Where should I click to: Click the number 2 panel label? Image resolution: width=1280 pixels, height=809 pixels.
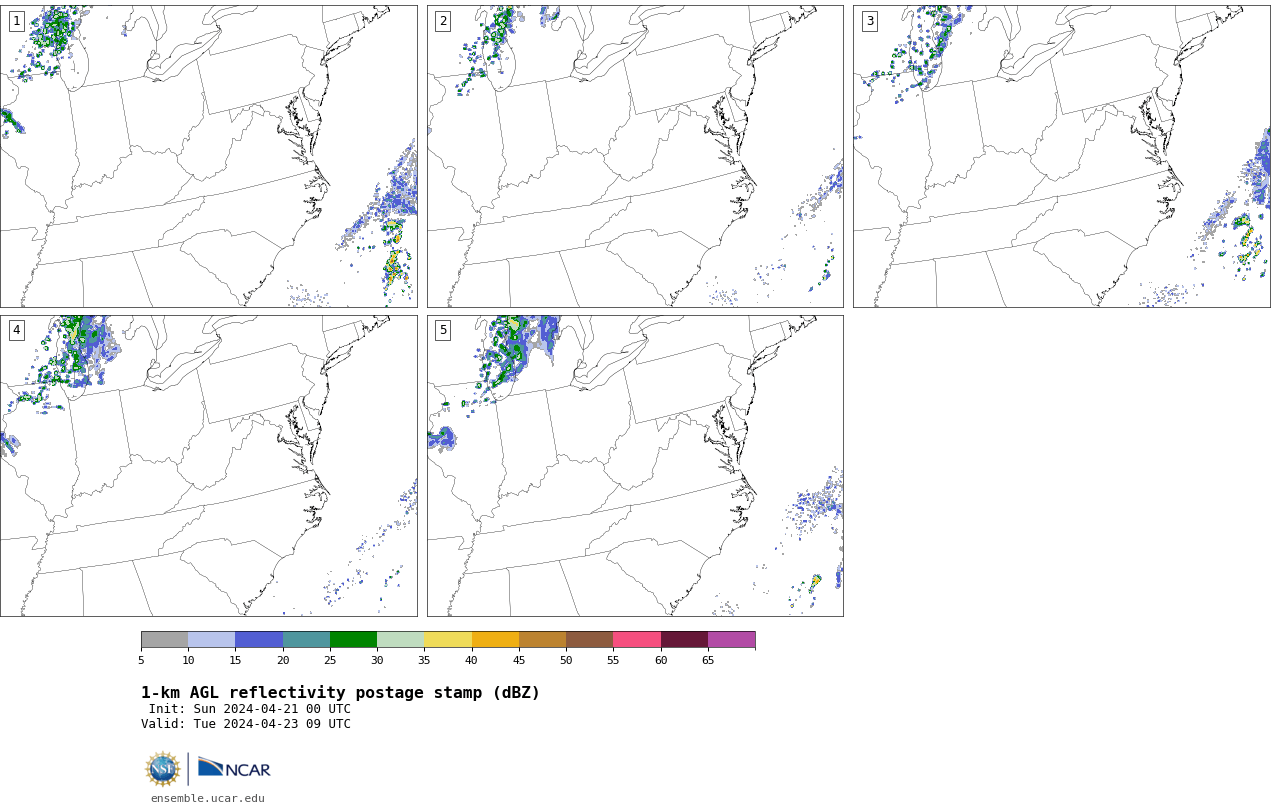(443, 21)
